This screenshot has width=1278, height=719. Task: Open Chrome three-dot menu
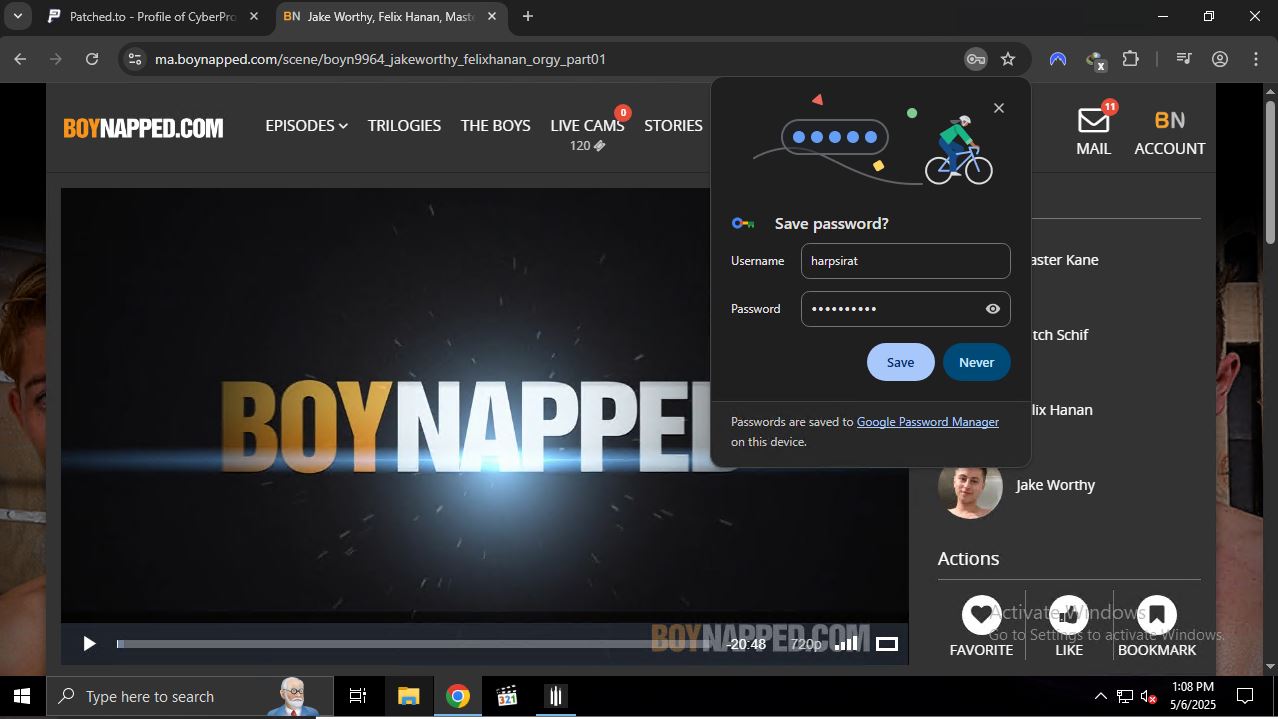(x=1256, y=59)
